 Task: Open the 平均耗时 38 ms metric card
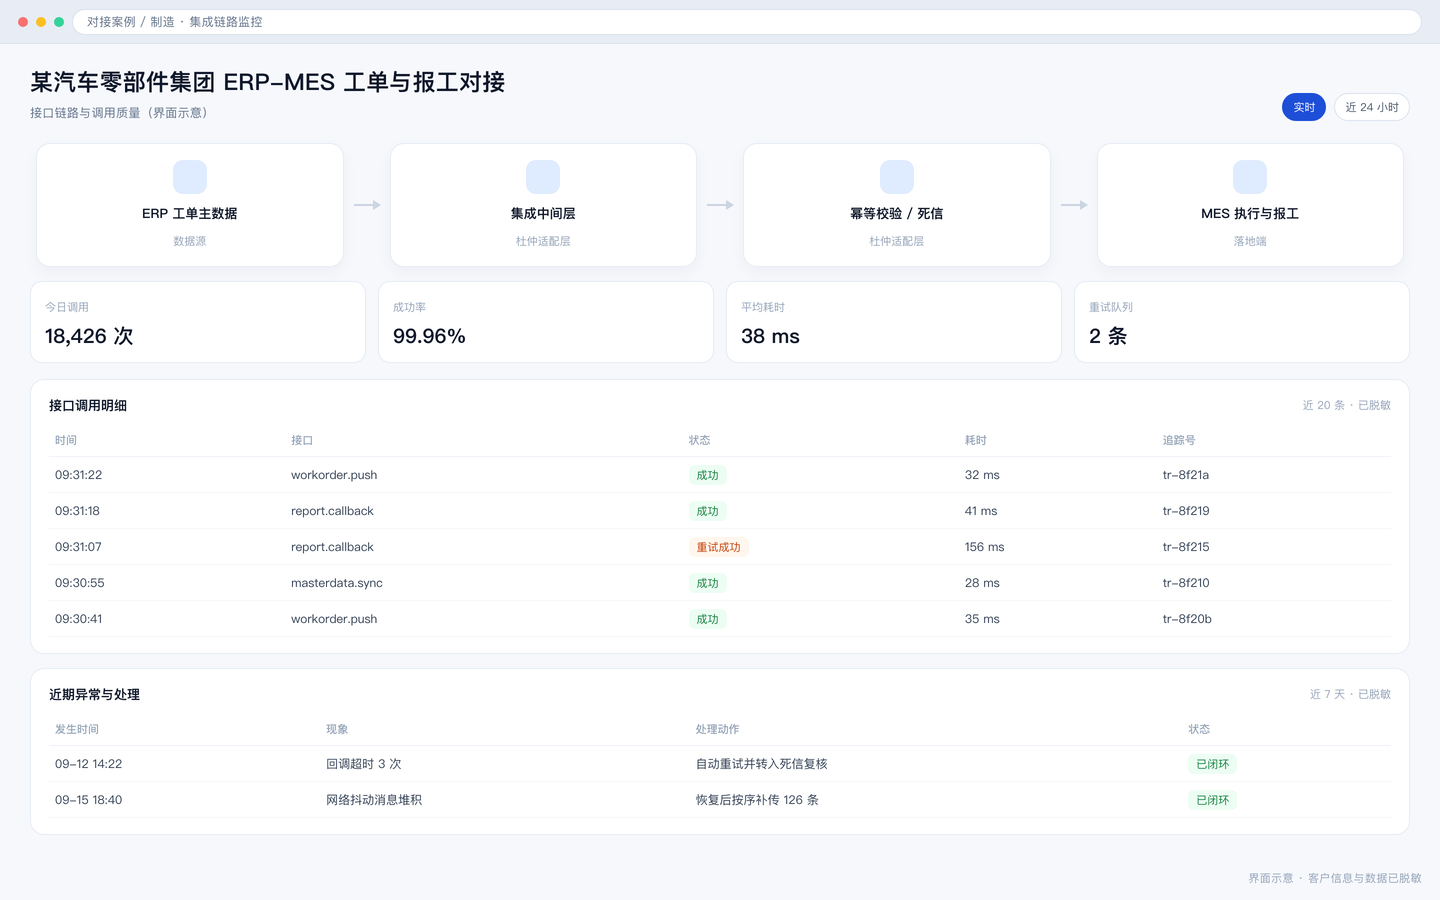(x=894, y=322)
